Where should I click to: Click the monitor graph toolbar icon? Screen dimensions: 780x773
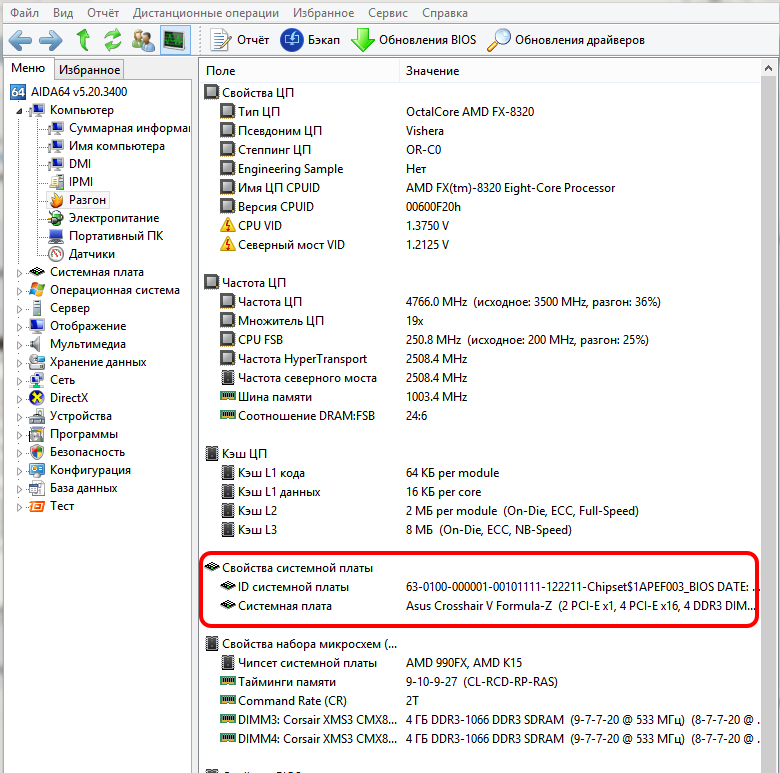[x=175, y=40]
